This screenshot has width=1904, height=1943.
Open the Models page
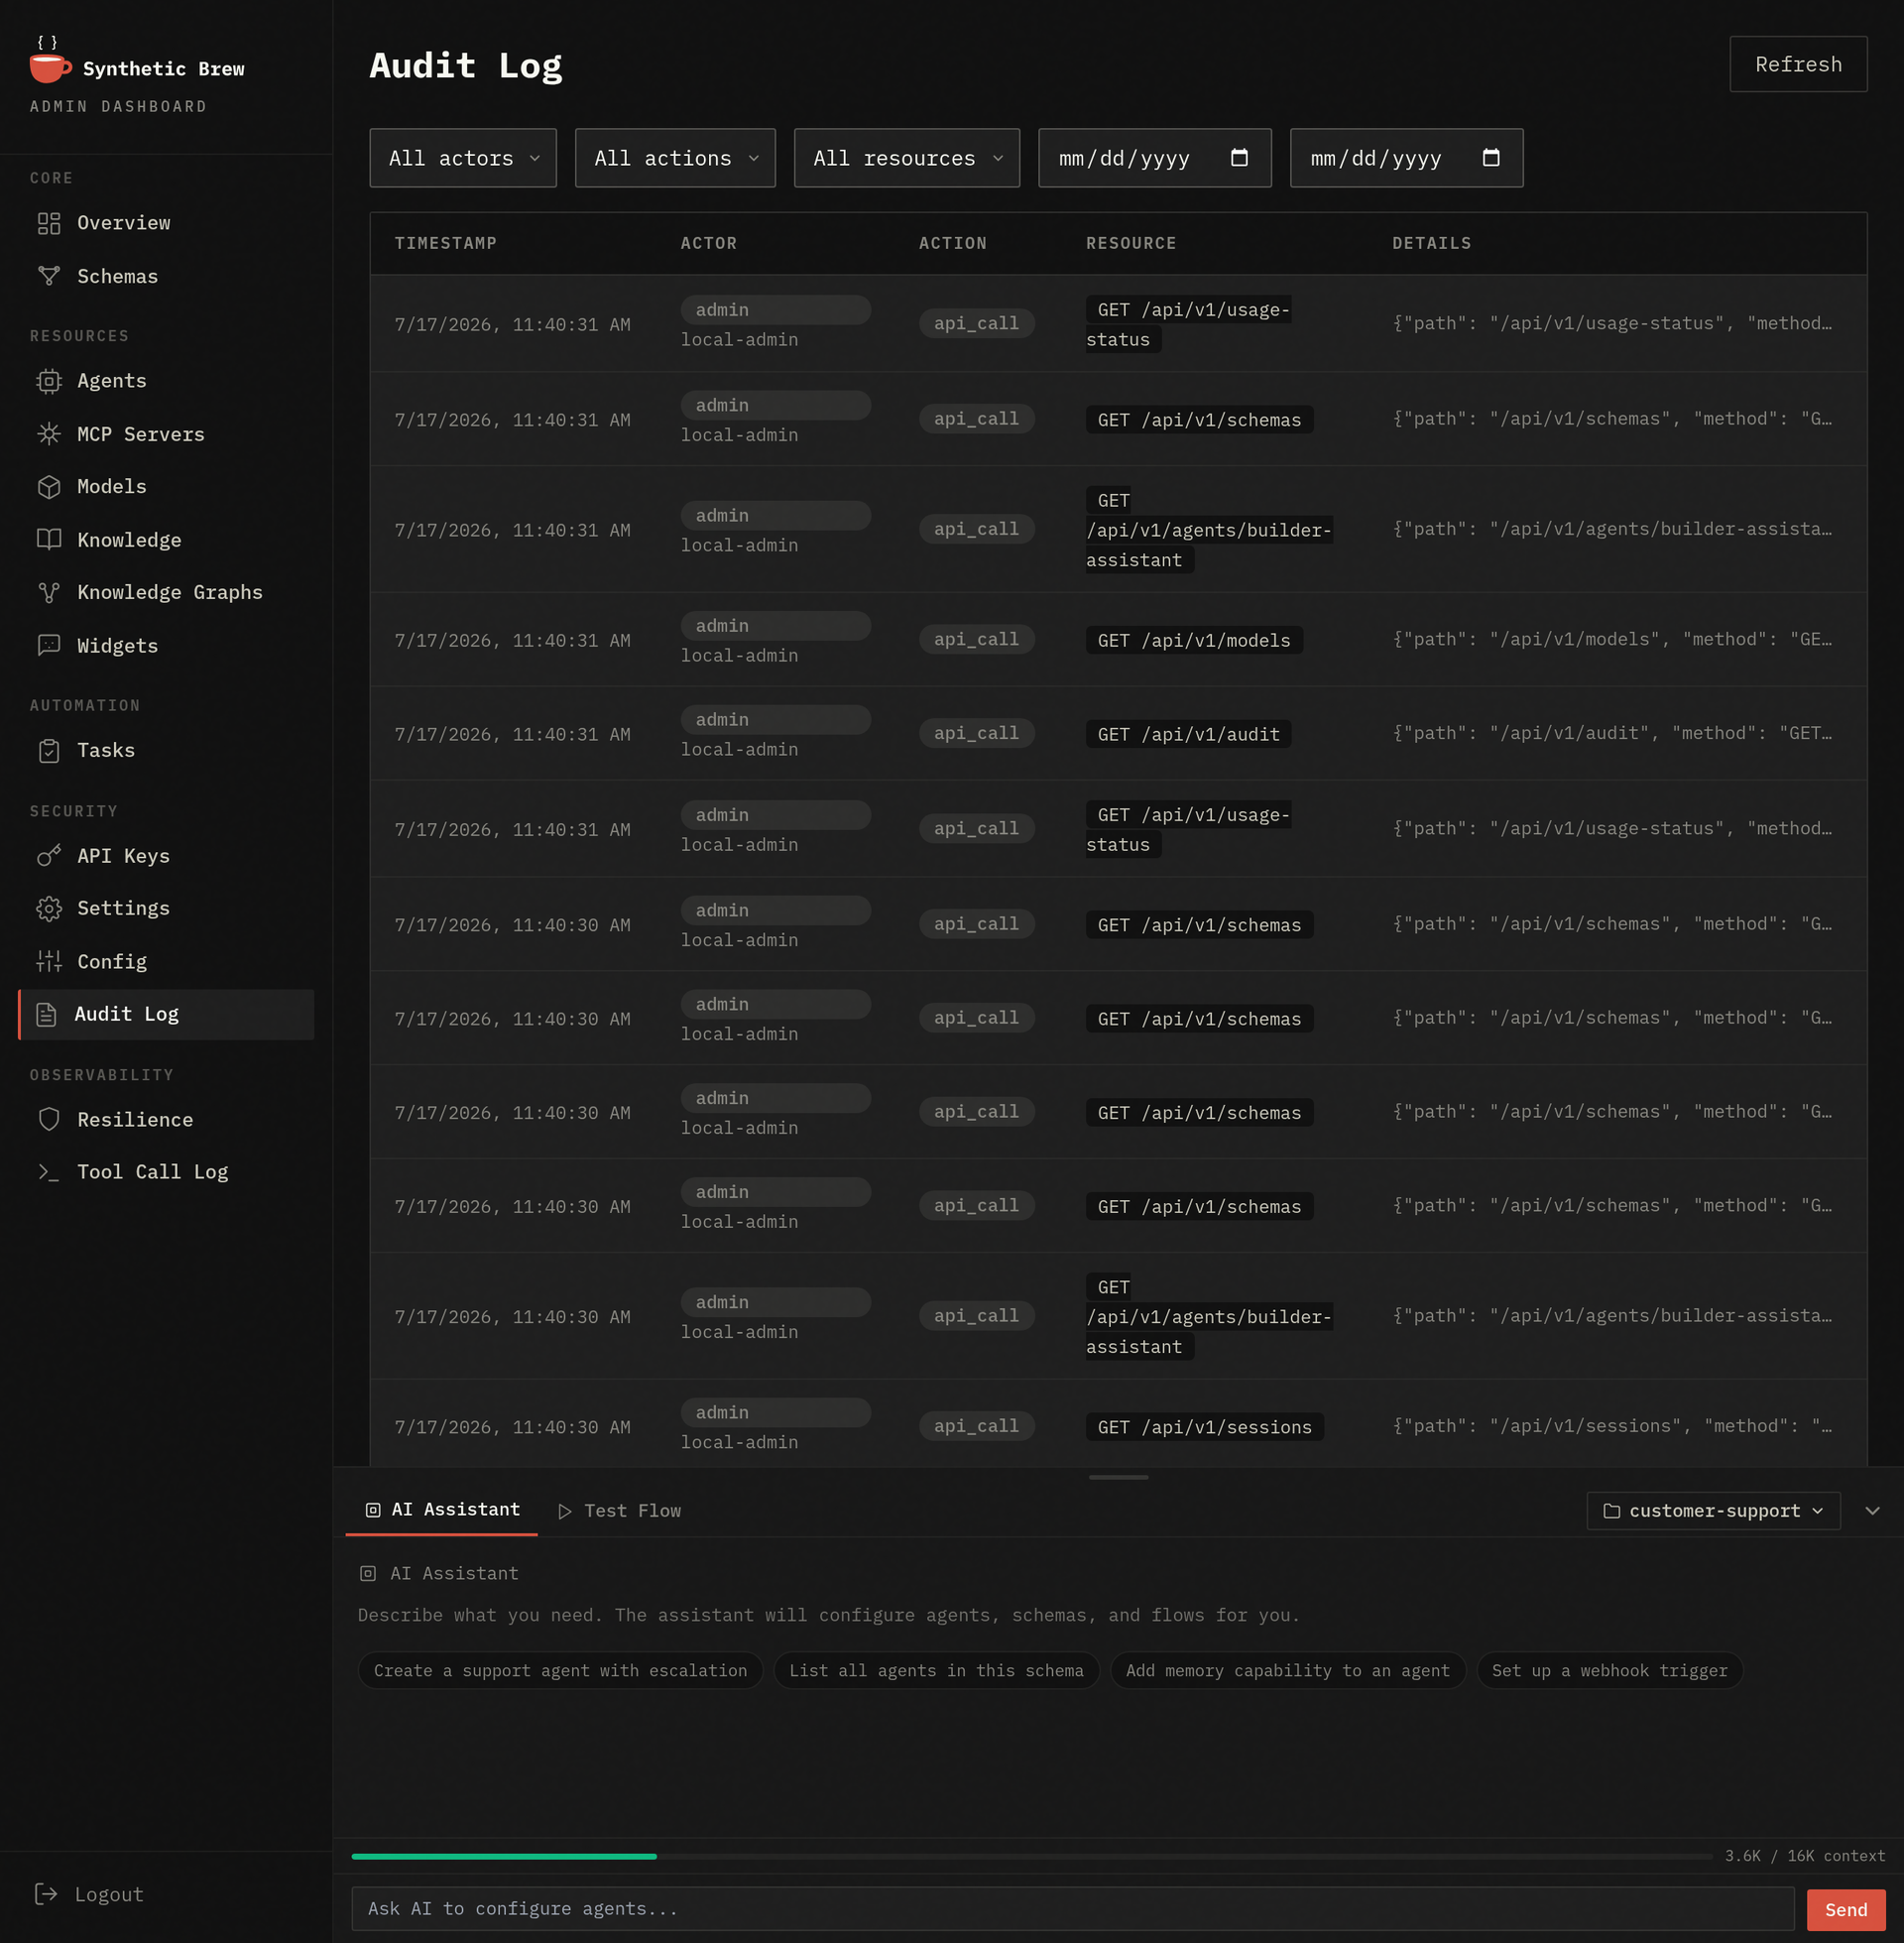(166, 487)
